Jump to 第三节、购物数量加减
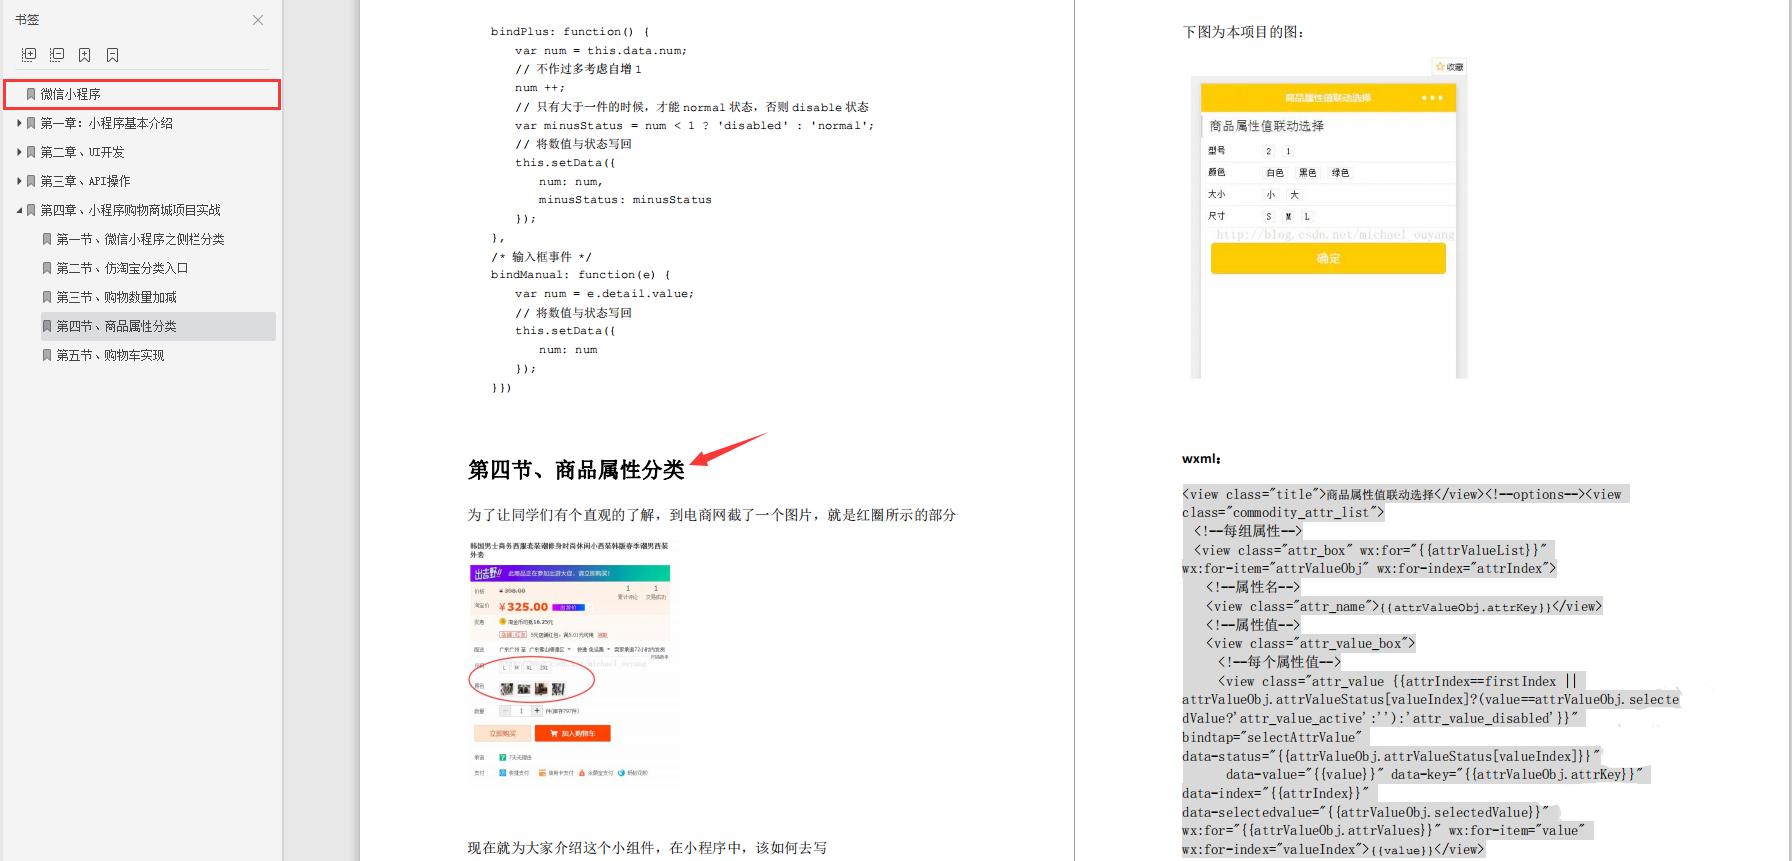The height and width of the screenshot is (861, 1792). click(x=116, y=297)
